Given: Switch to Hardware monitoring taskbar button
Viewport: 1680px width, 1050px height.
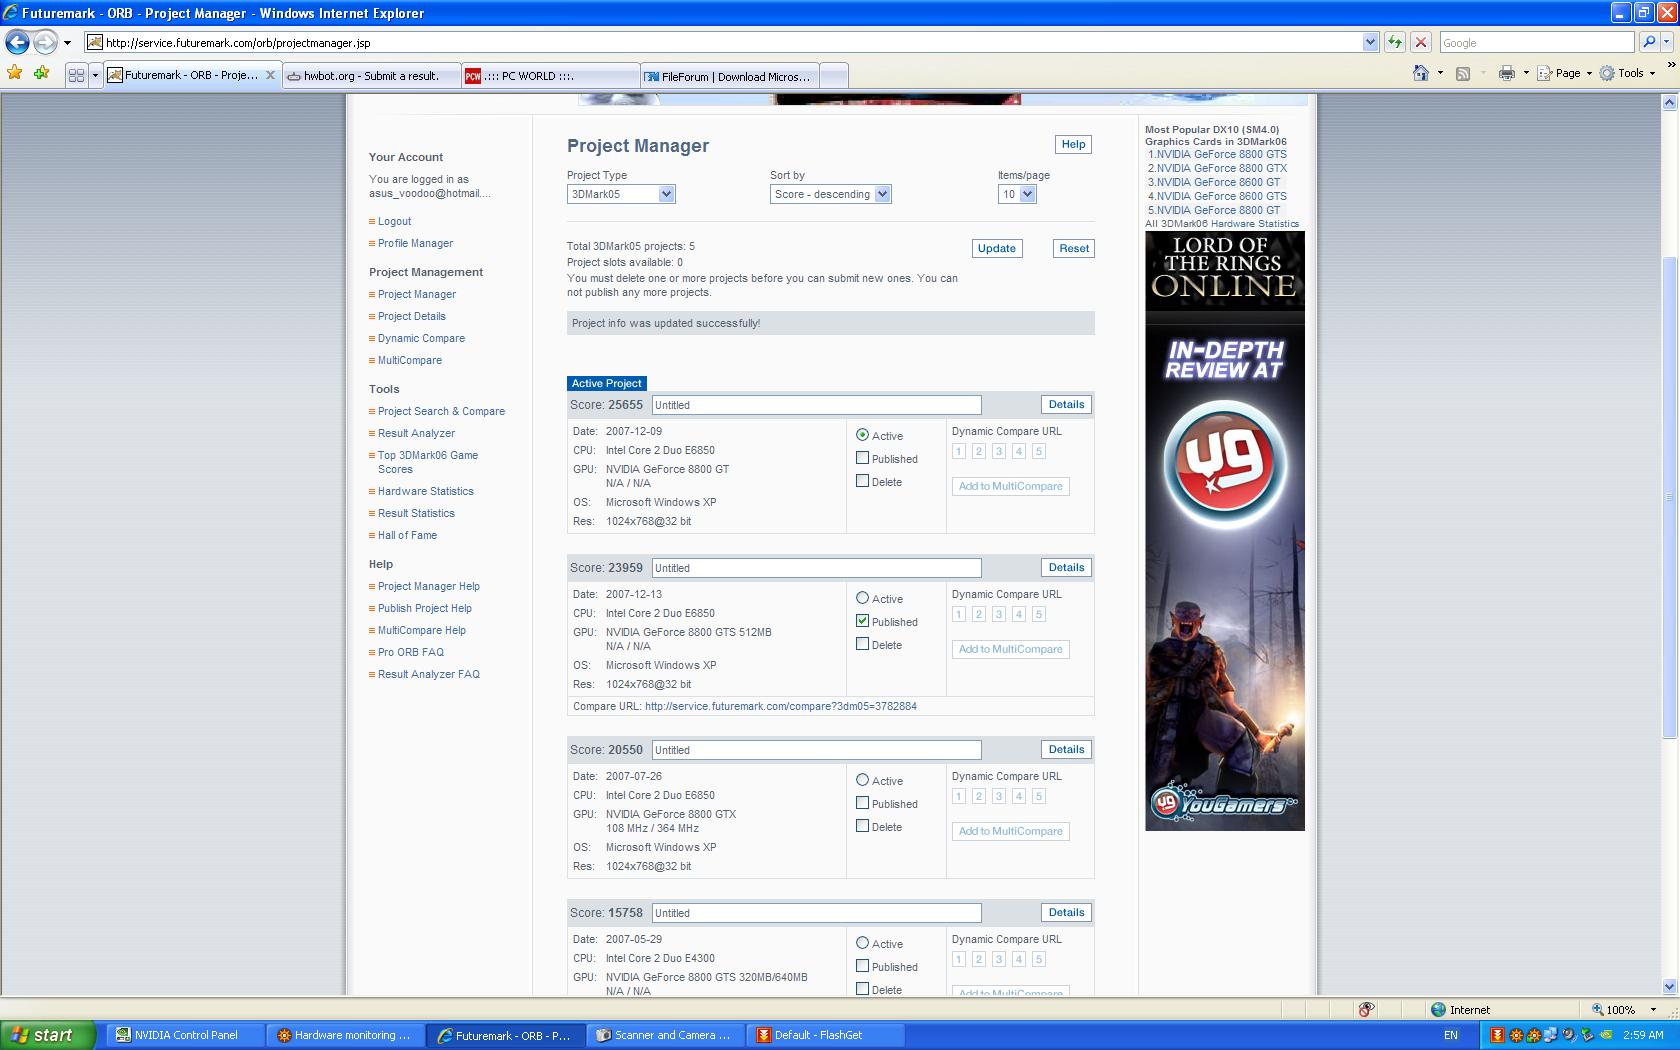Looking at the screenshot, I should pos(346,1035).
